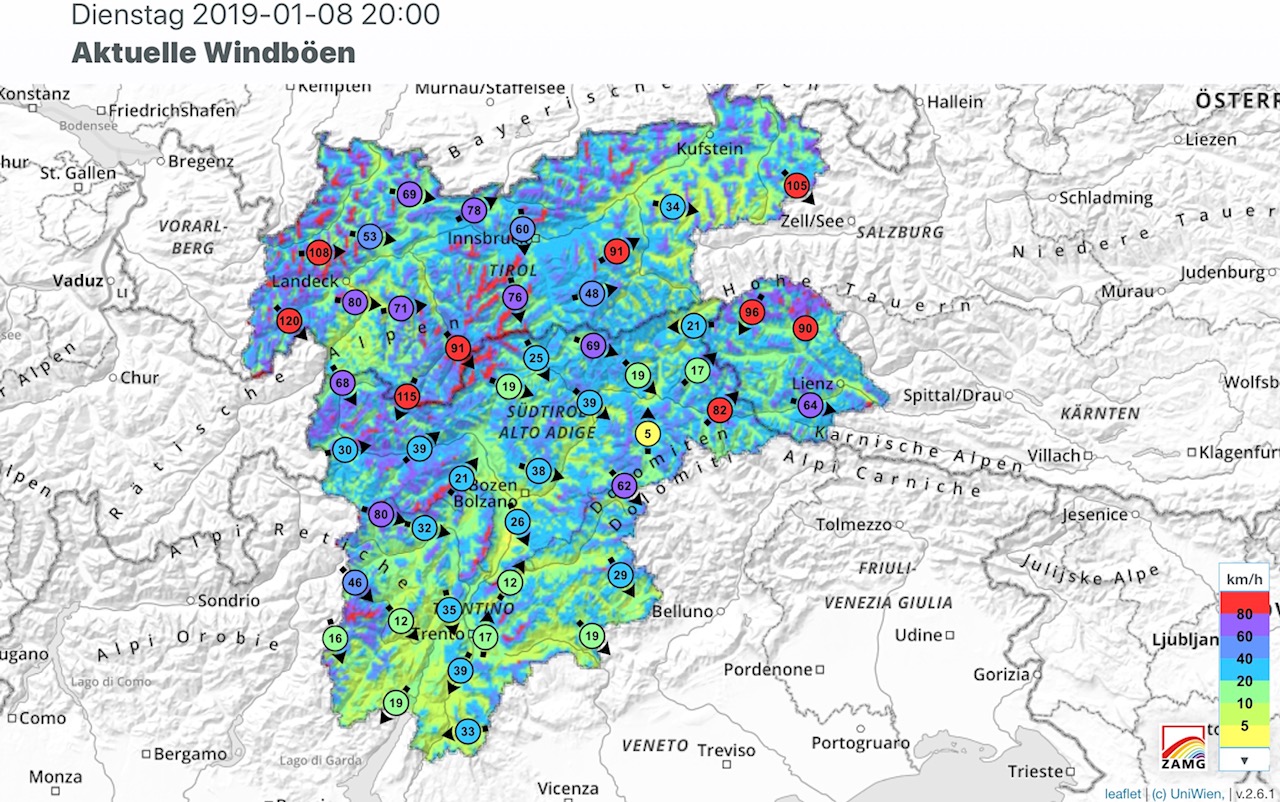This screenshot has width=1280, height=802.
Task: Select the 29 km/h station marker
Action: click(x=620, y=575)
